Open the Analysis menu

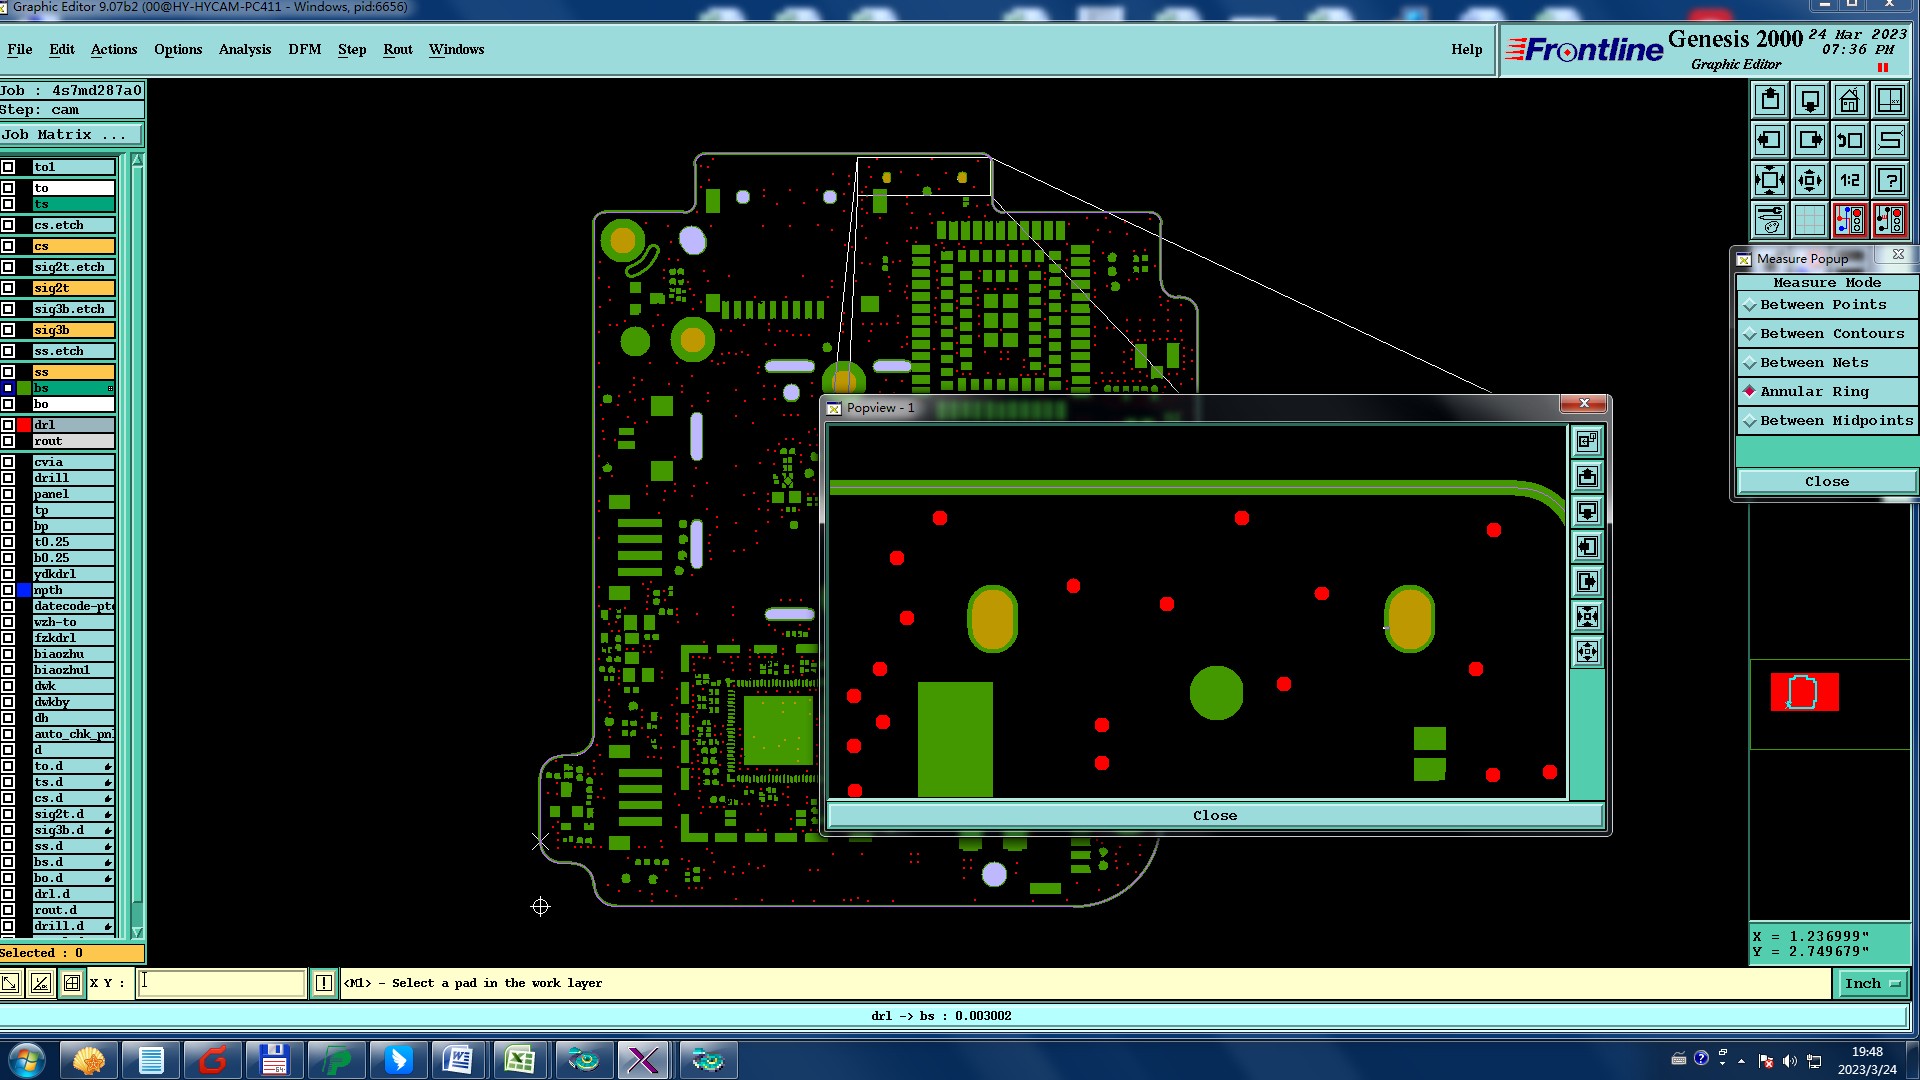(244, 49)
